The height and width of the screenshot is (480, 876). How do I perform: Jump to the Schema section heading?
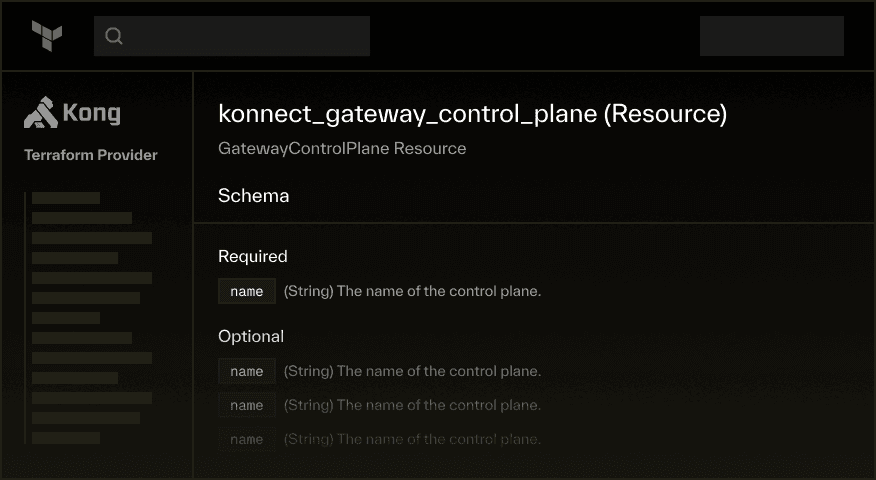(254, 196)
